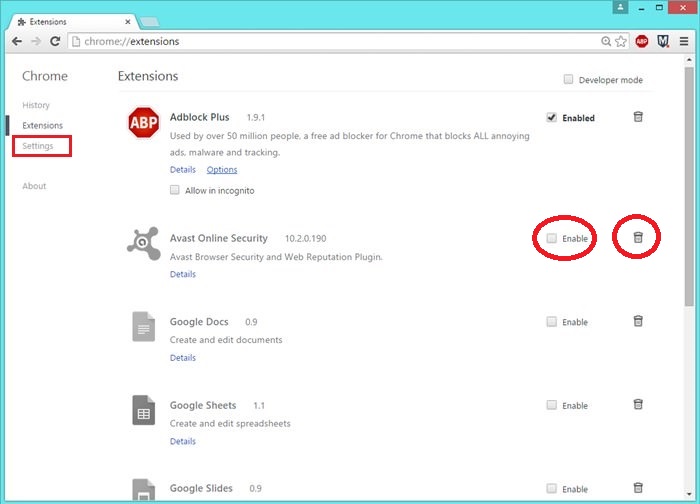Remove Adblock Plus using its trash icon

tap(638, 117)
